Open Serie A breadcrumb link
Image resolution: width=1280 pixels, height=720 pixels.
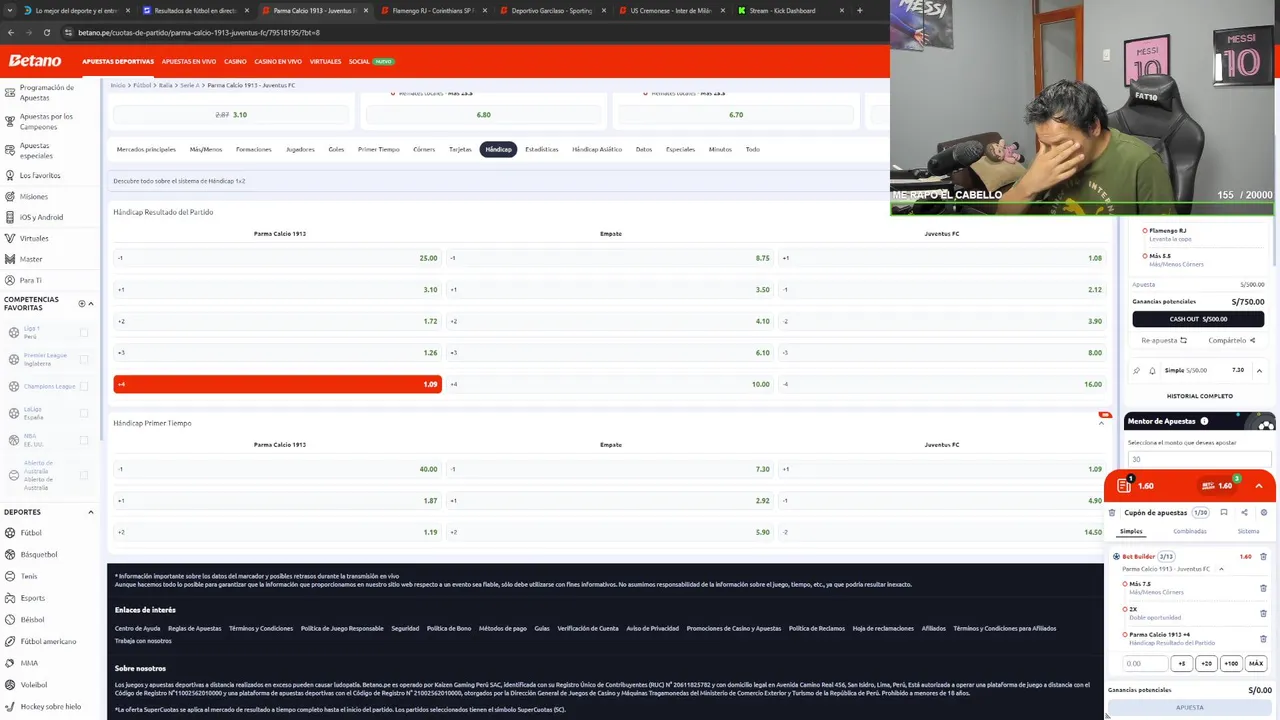coord(190,85)
